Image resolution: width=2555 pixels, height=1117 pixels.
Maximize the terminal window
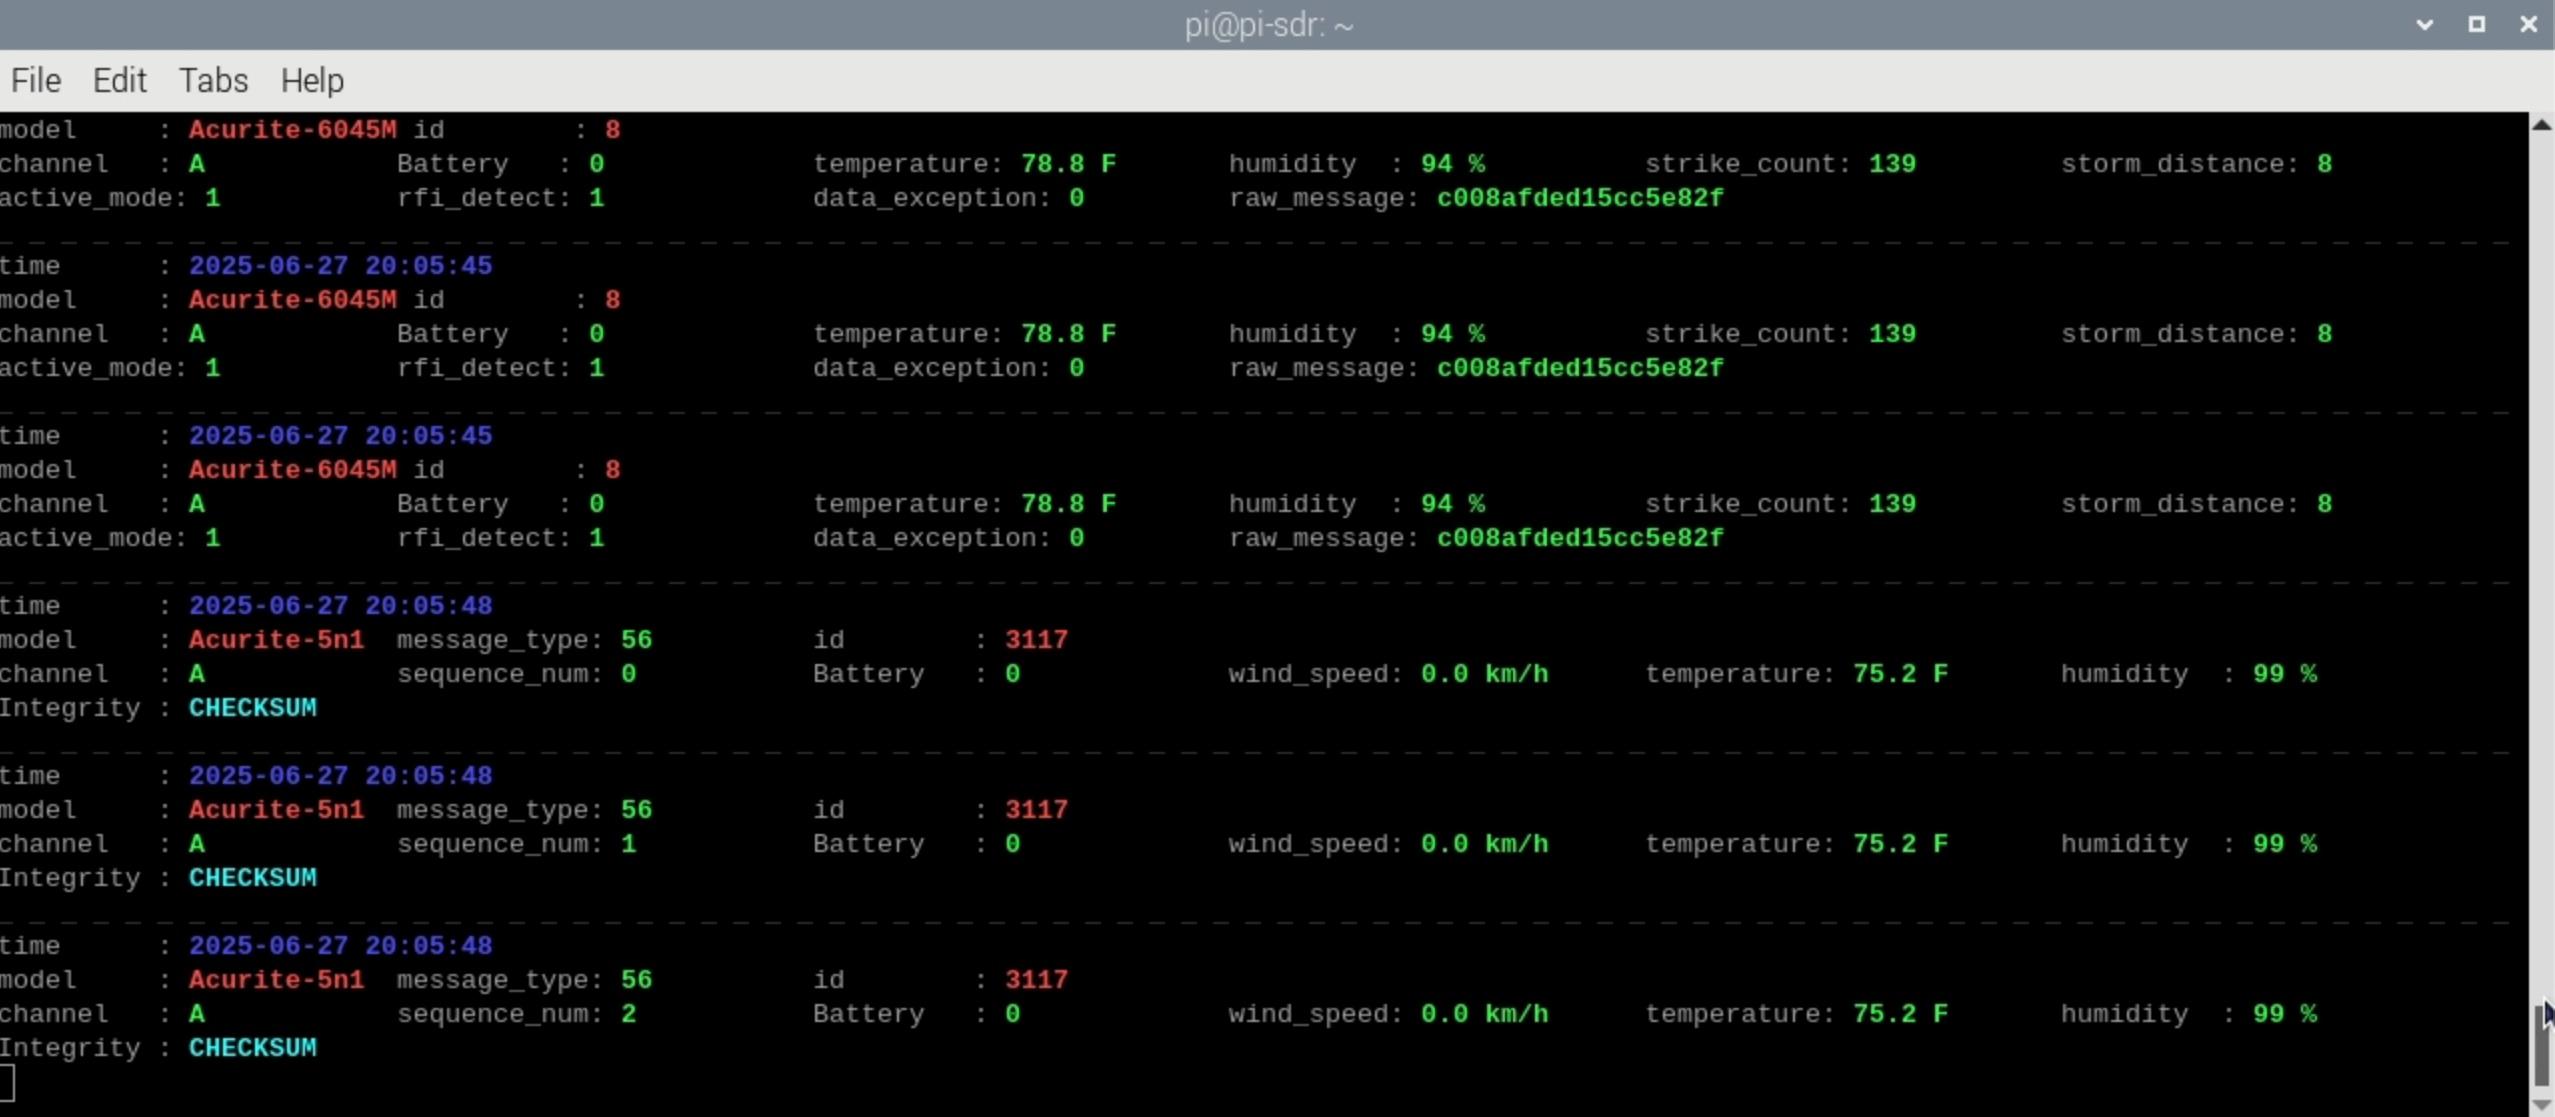pyautogui.click(x=2476, y=24)
